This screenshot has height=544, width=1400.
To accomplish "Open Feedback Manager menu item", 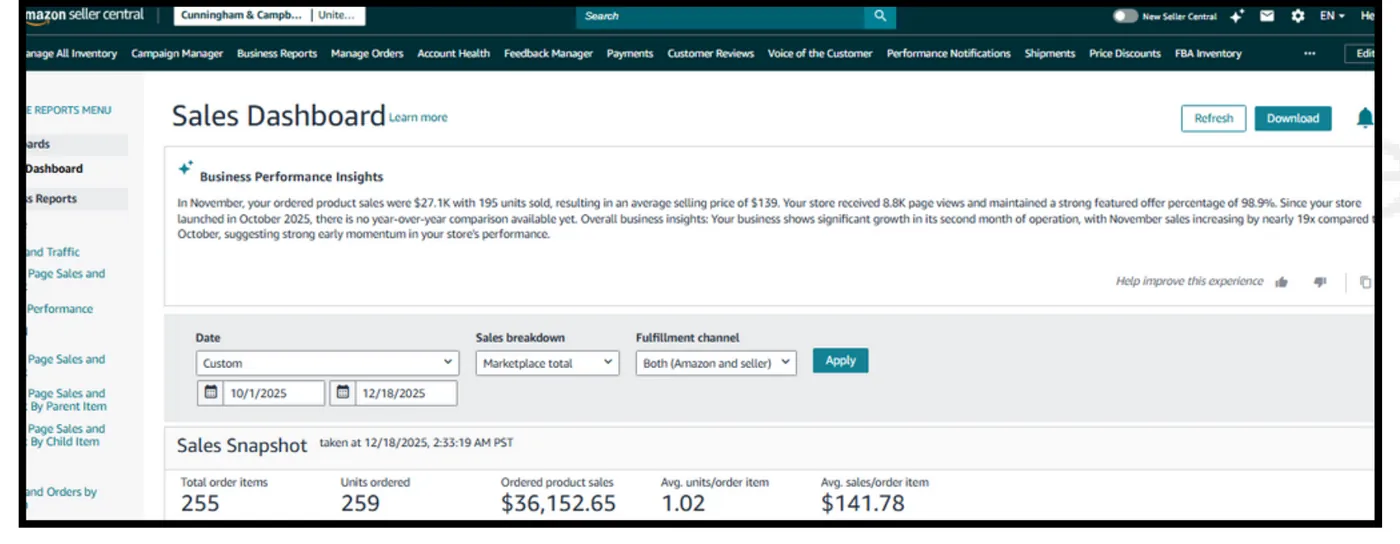I will (x=548, y=54).
